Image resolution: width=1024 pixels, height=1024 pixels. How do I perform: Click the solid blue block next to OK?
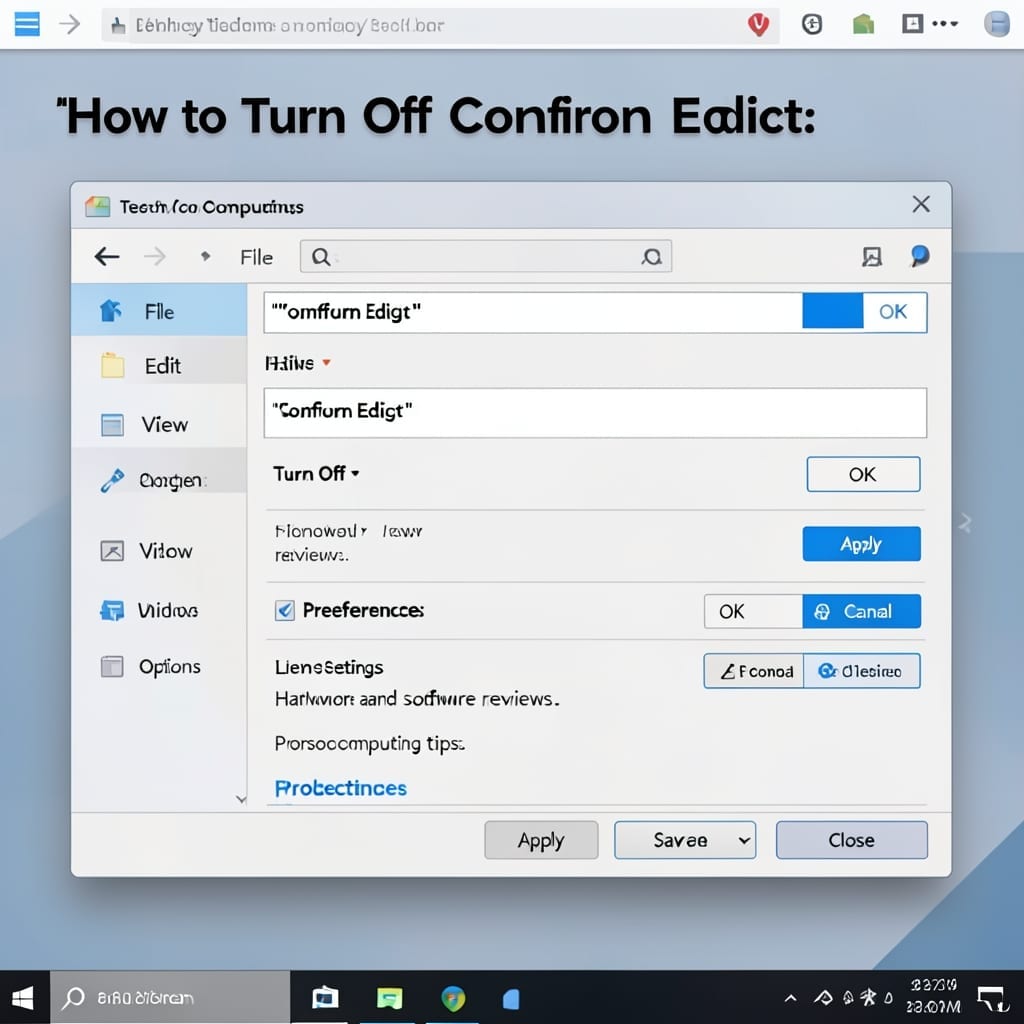click(x=832, y=310)
